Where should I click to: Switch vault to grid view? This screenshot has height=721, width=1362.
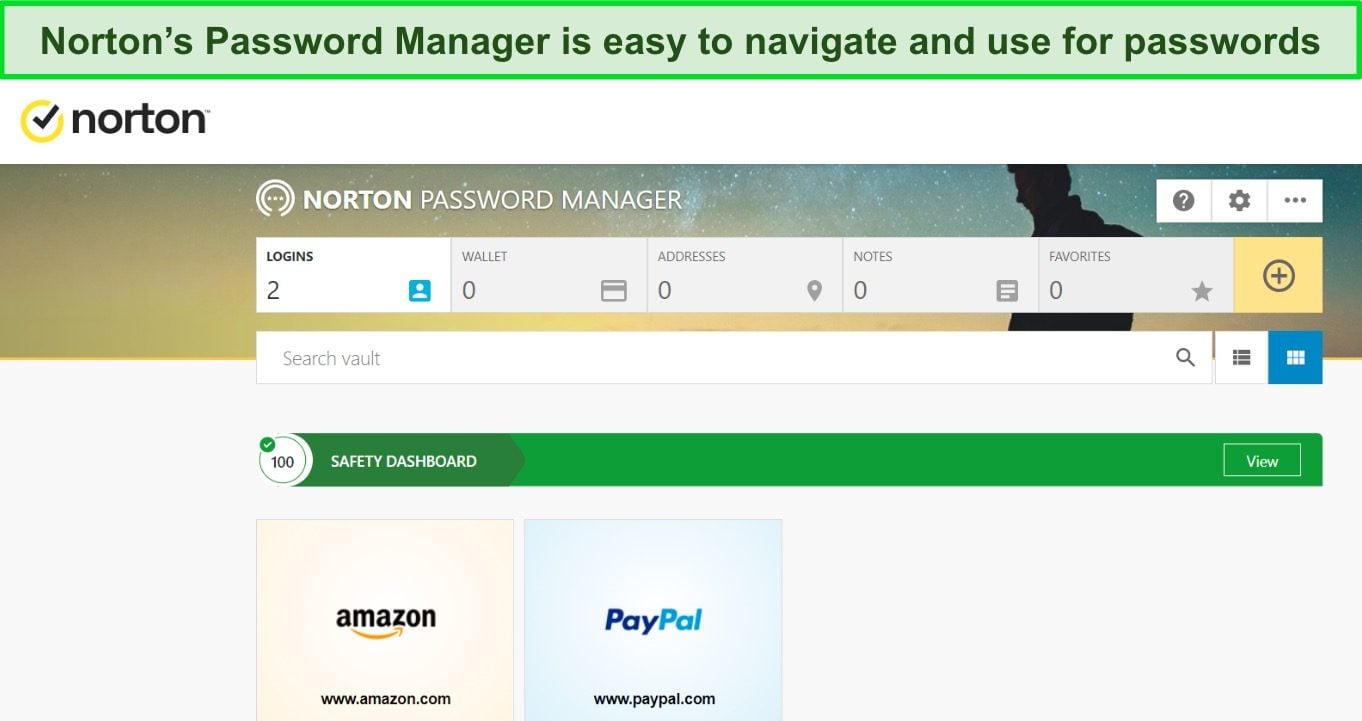[1296, 358]
